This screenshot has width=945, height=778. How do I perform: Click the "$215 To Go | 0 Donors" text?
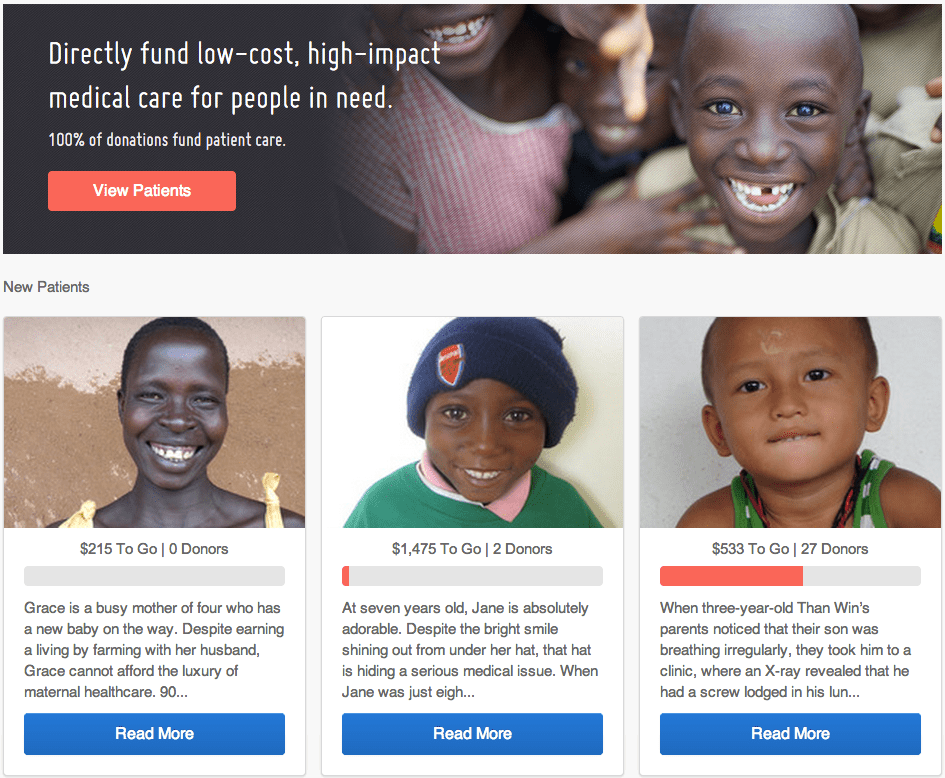154,549
